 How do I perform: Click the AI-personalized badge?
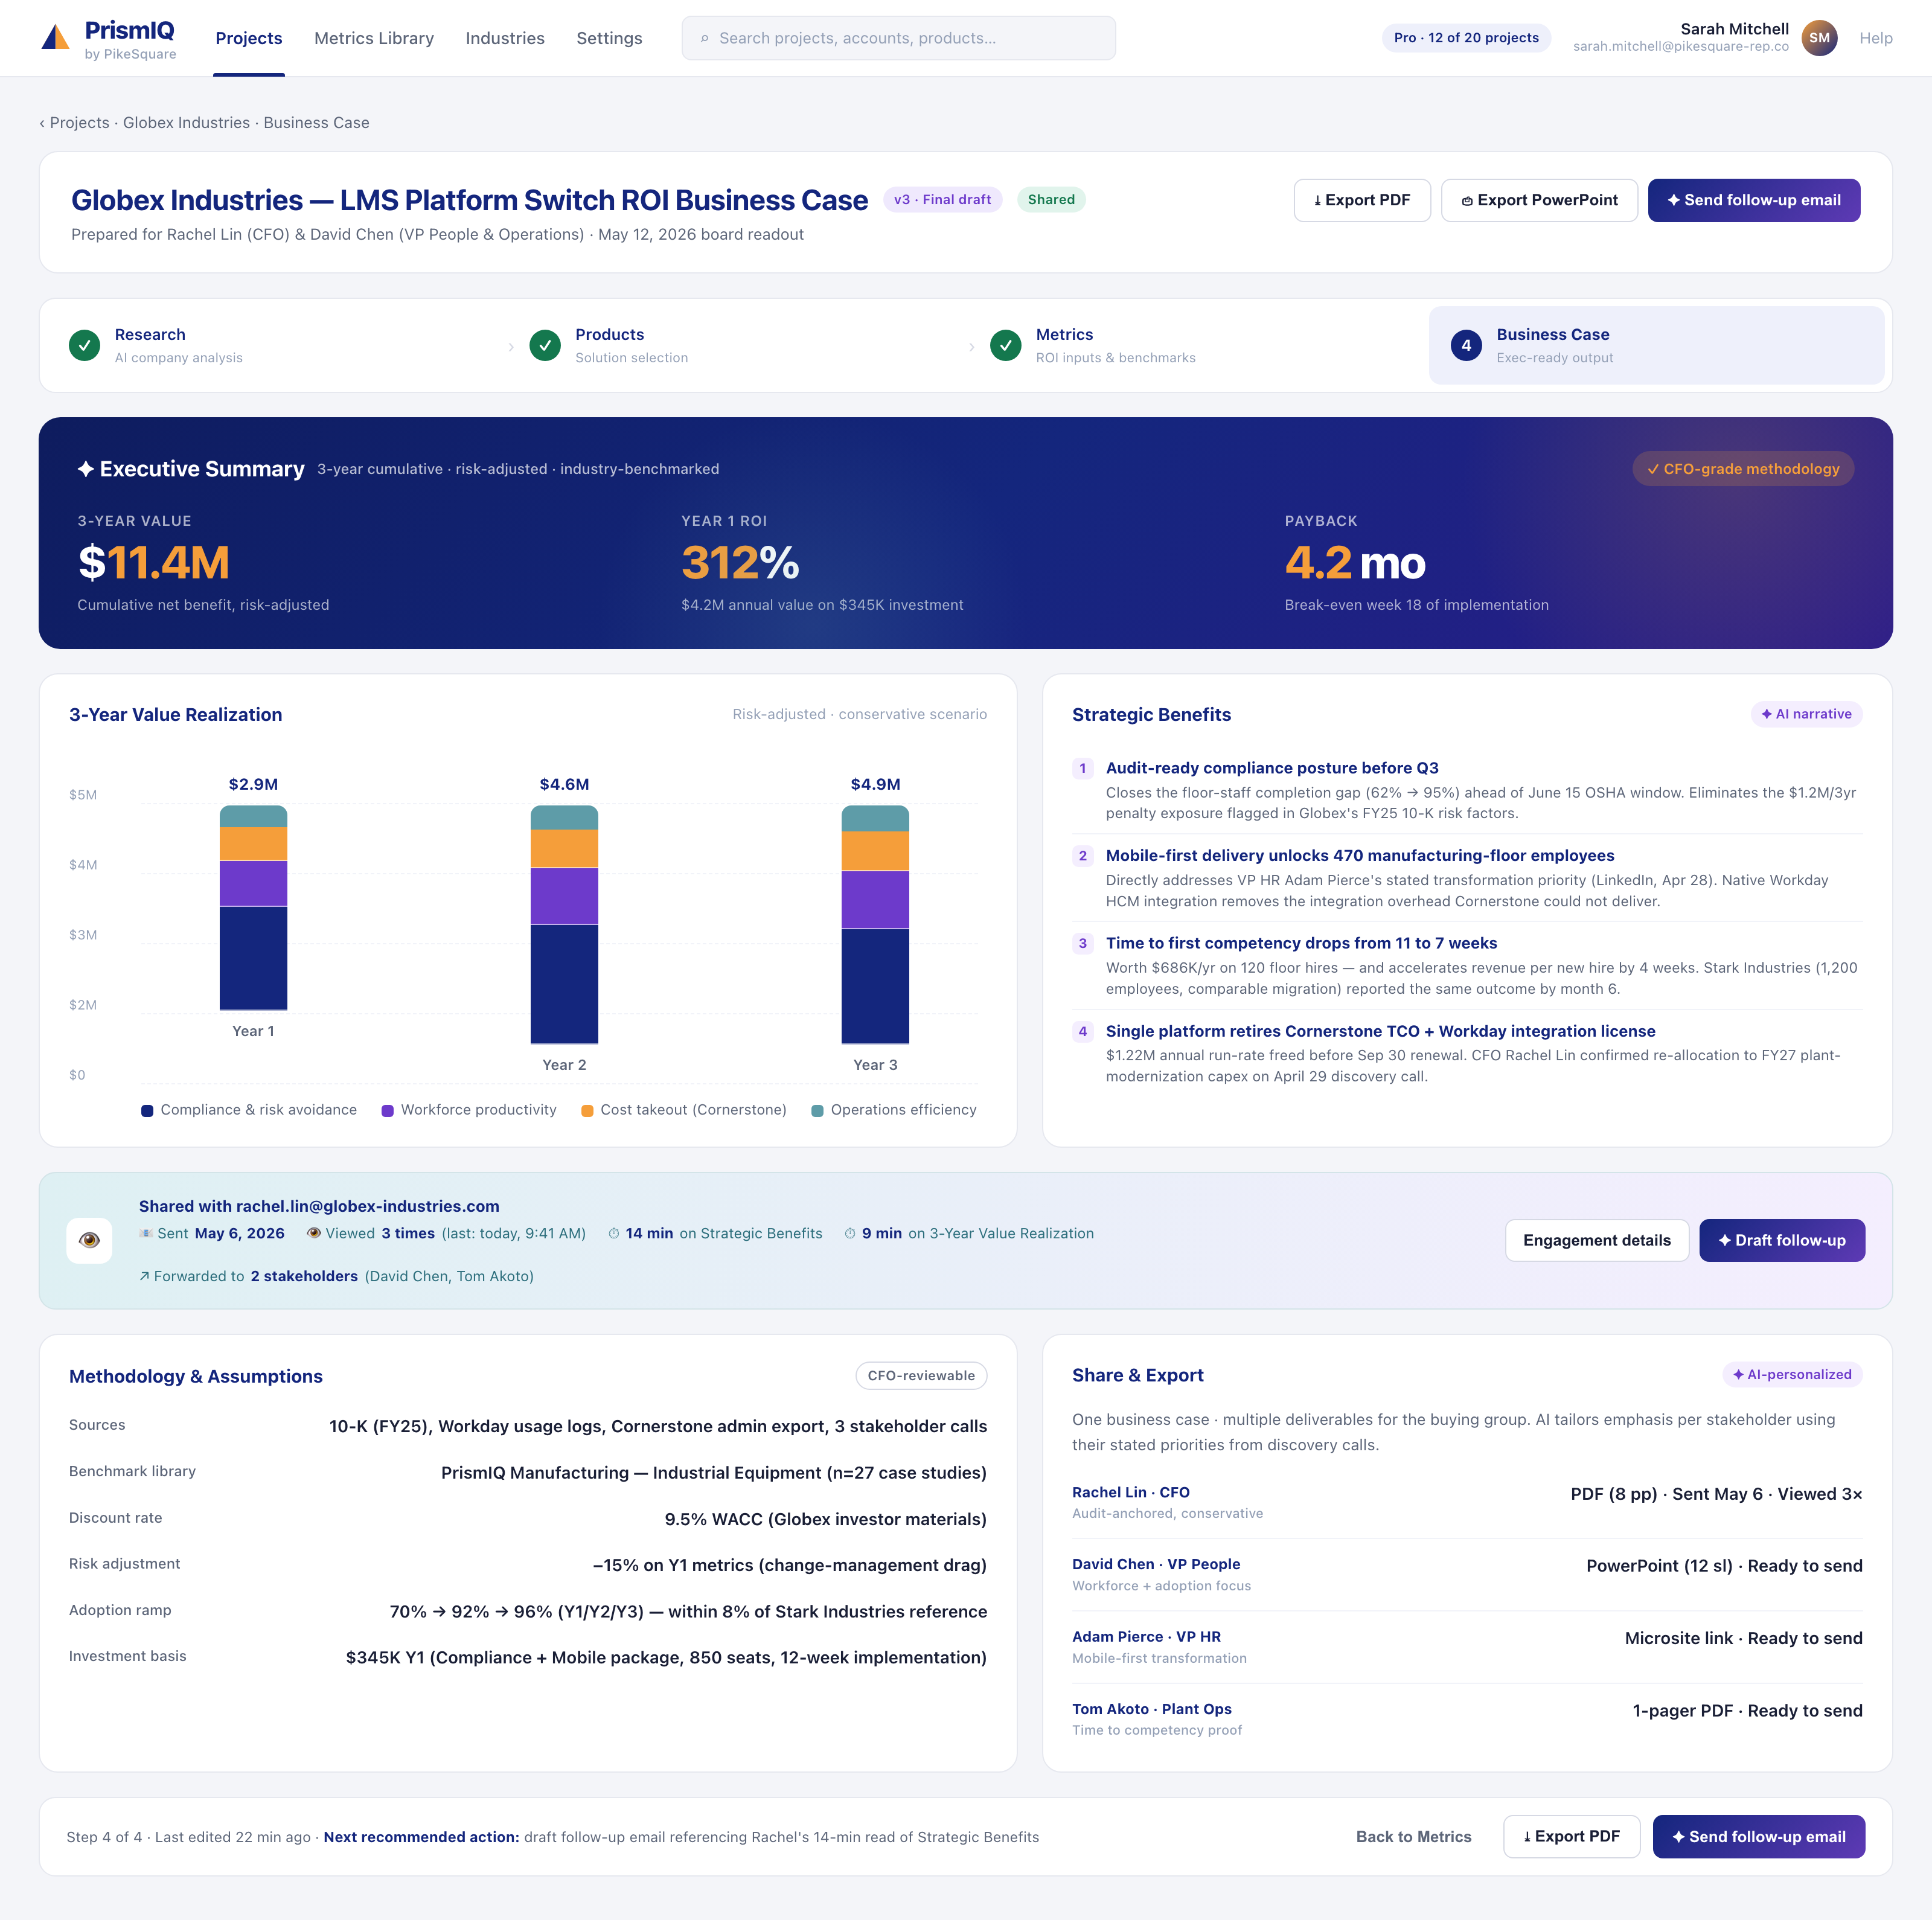point(1792,1375)
